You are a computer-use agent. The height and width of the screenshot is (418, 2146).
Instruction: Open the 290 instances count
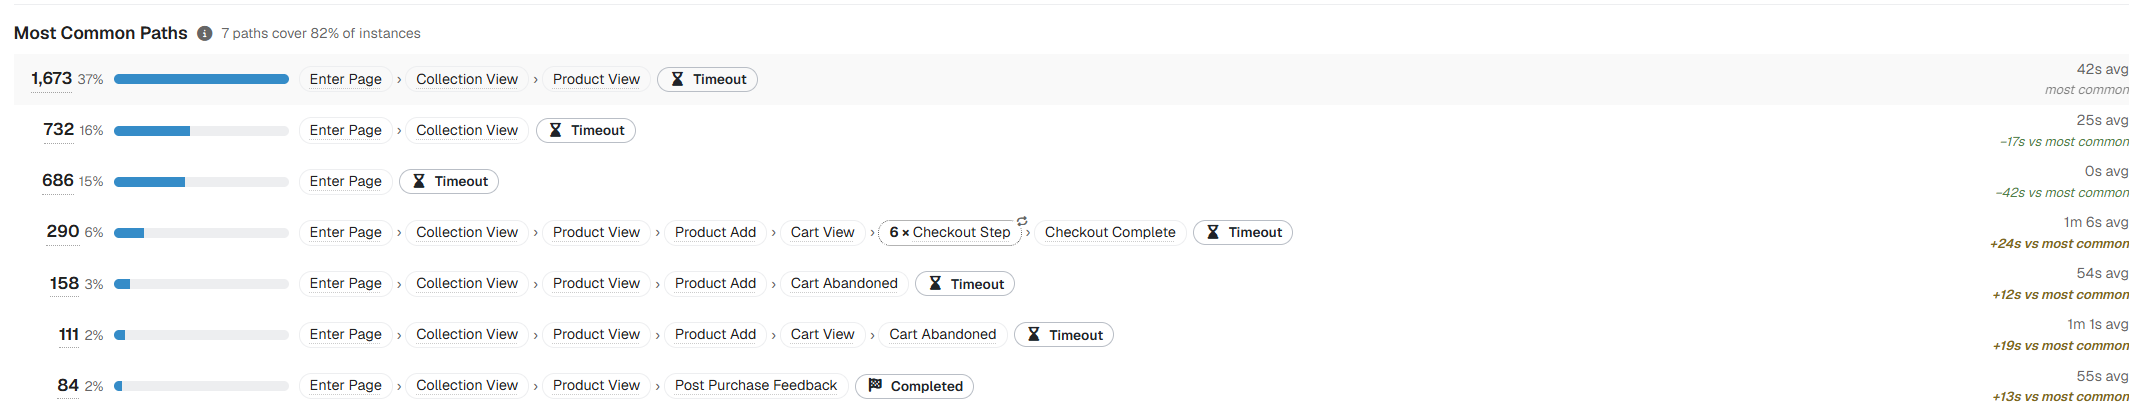[x=63, y=231]
